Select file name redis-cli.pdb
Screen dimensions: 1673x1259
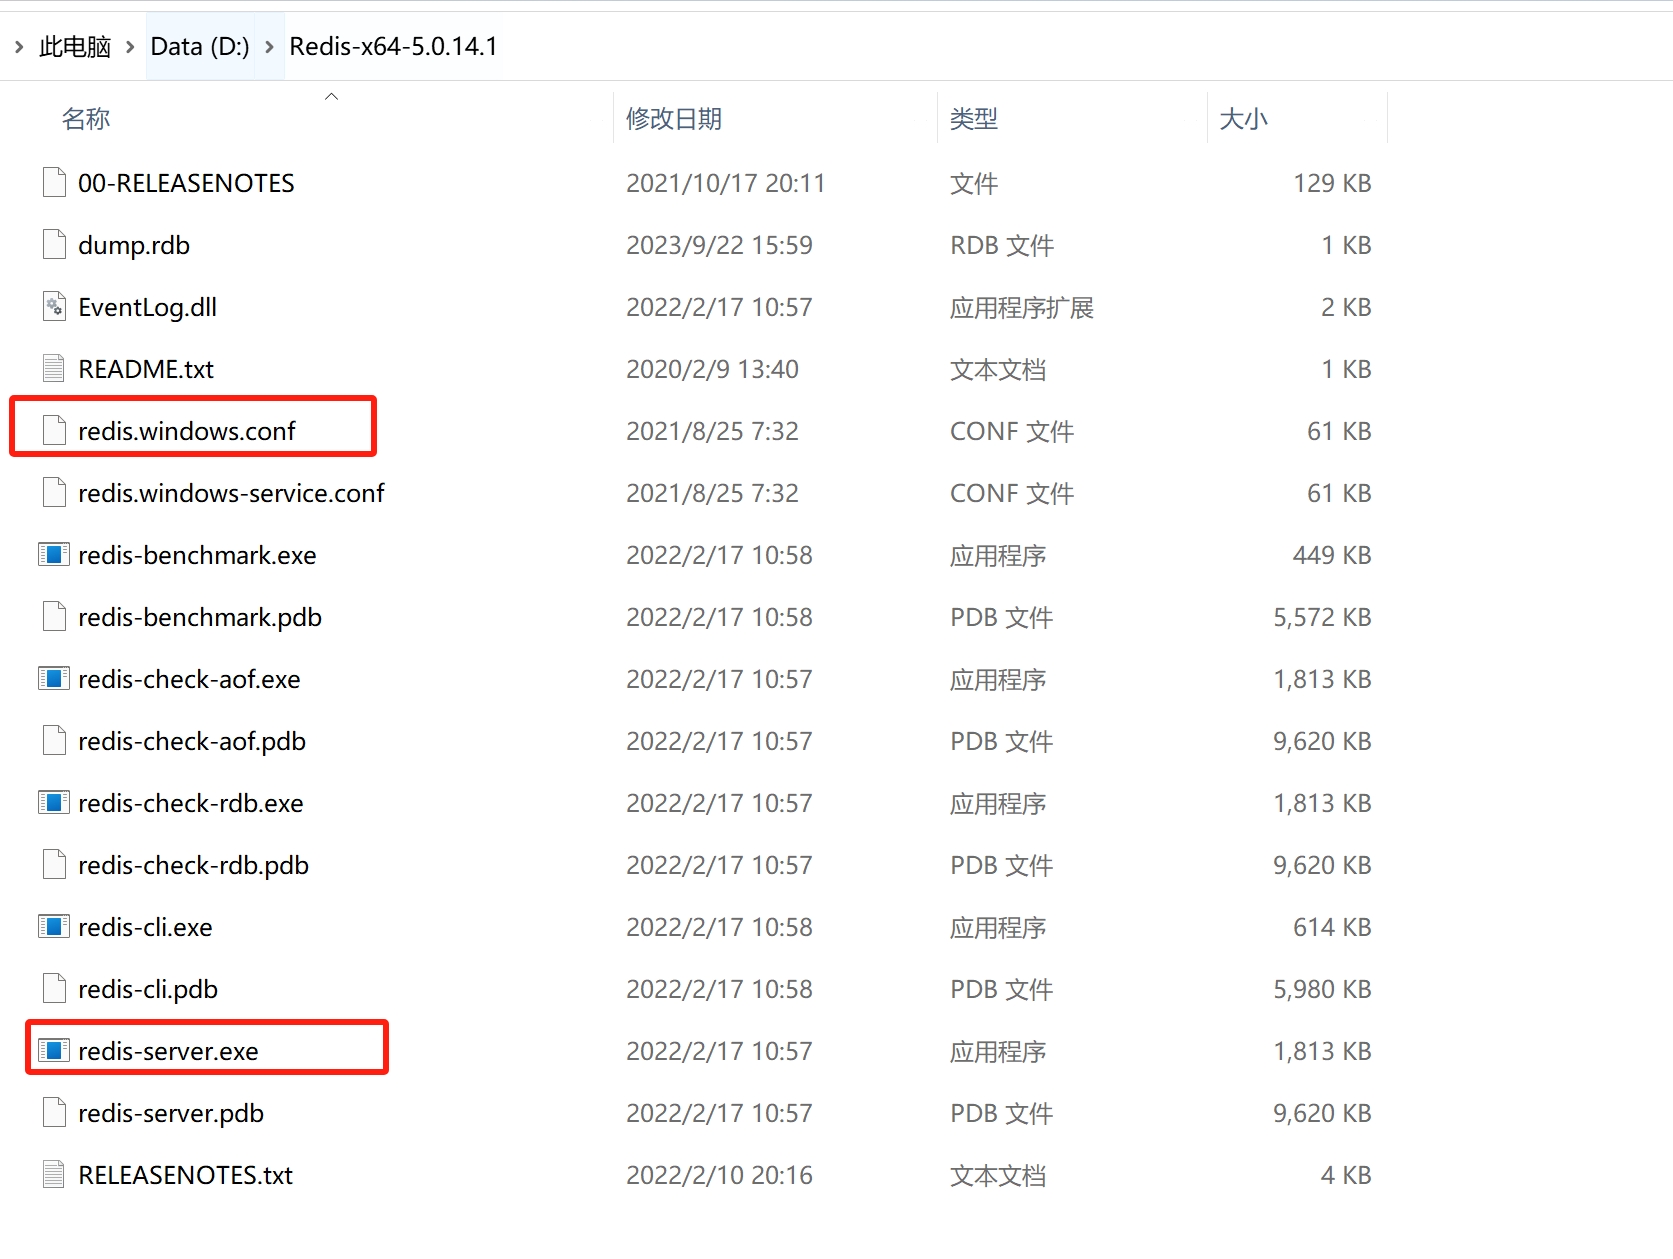tap(148, 989)
